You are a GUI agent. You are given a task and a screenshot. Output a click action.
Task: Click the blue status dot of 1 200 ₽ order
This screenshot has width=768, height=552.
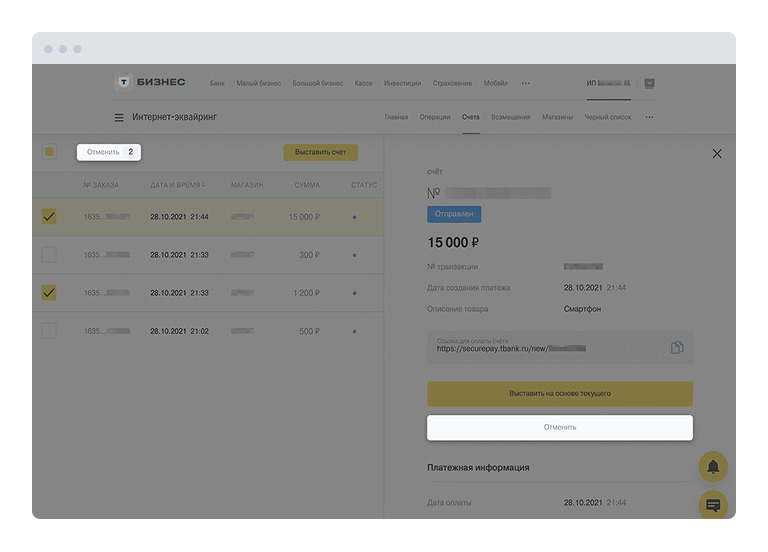355,293
